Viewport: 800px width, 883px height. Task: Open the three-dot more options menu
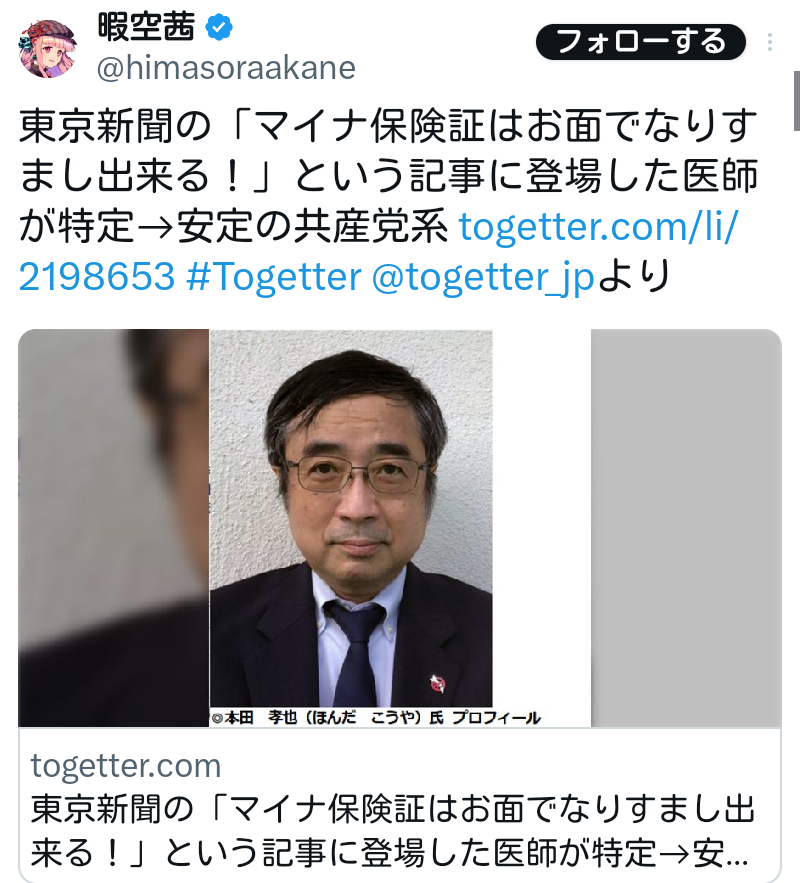tap(769, 42)
